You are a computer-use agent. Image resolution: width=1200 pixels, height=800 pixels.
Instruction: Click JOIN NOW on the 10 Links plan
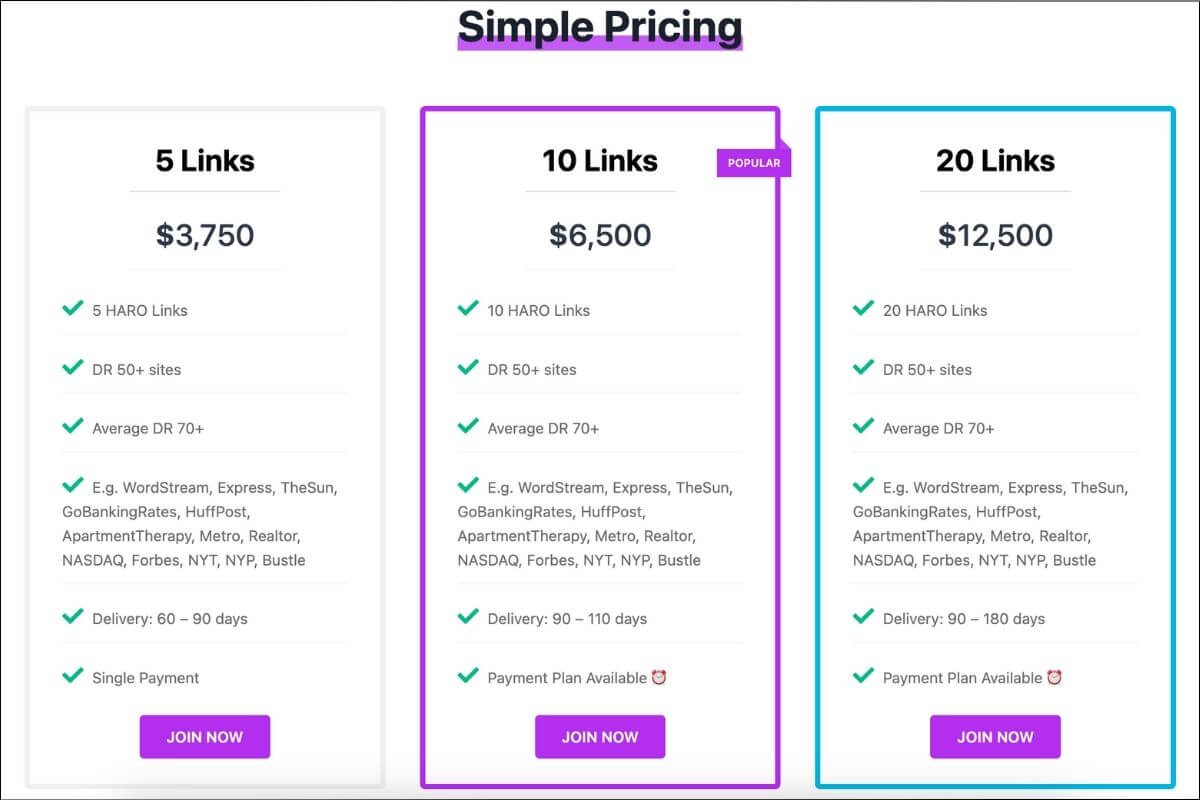[x=600, y=737]
